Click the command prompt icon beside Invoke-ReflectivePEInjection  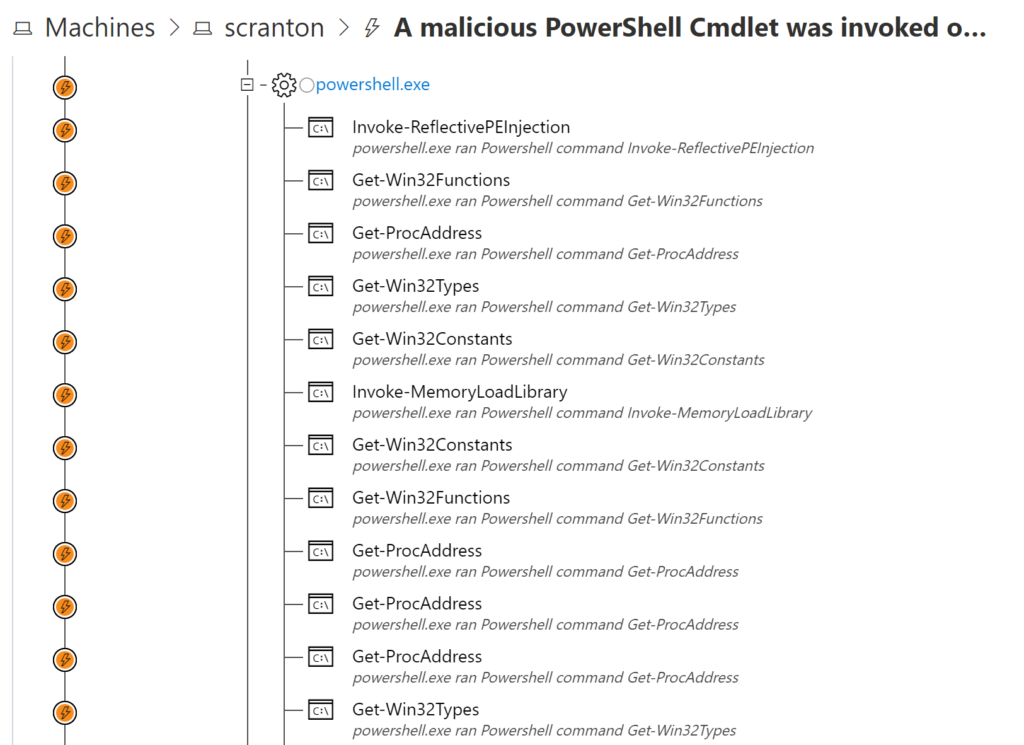click(319, 128)
